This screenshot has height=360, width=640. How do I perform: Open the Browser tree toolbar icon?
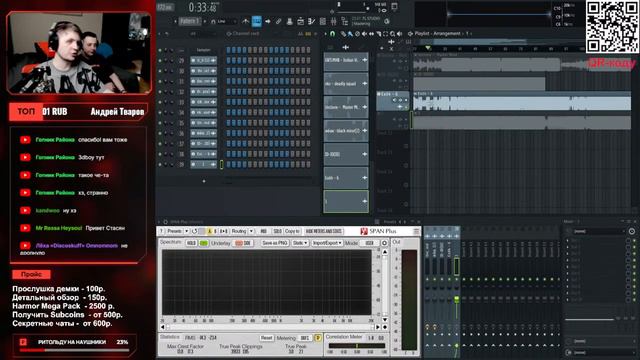[x=344, y=21]
